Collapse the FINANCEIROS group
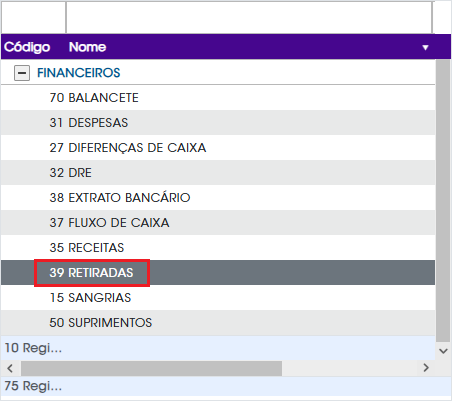This screenshot has height=401, width=452. point(22,73)
